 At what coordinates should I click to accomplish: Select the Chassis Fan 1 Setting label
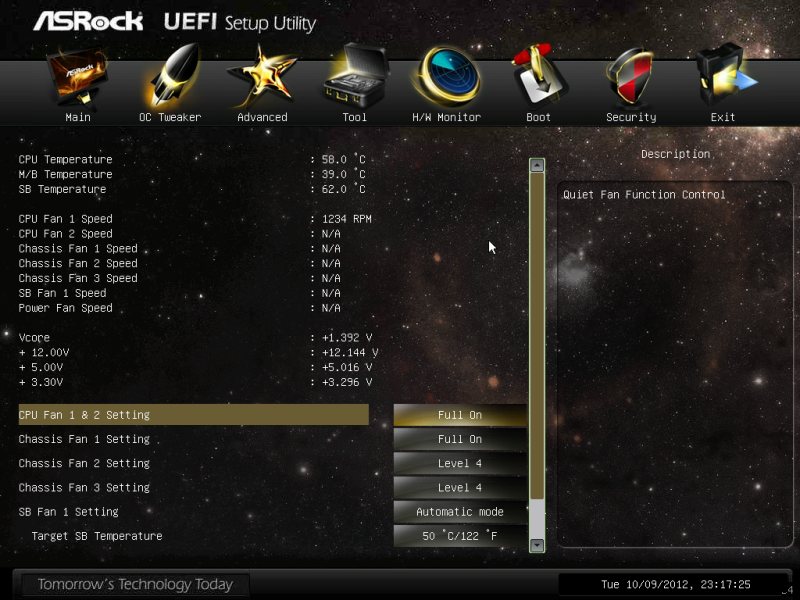pos(84,439)
